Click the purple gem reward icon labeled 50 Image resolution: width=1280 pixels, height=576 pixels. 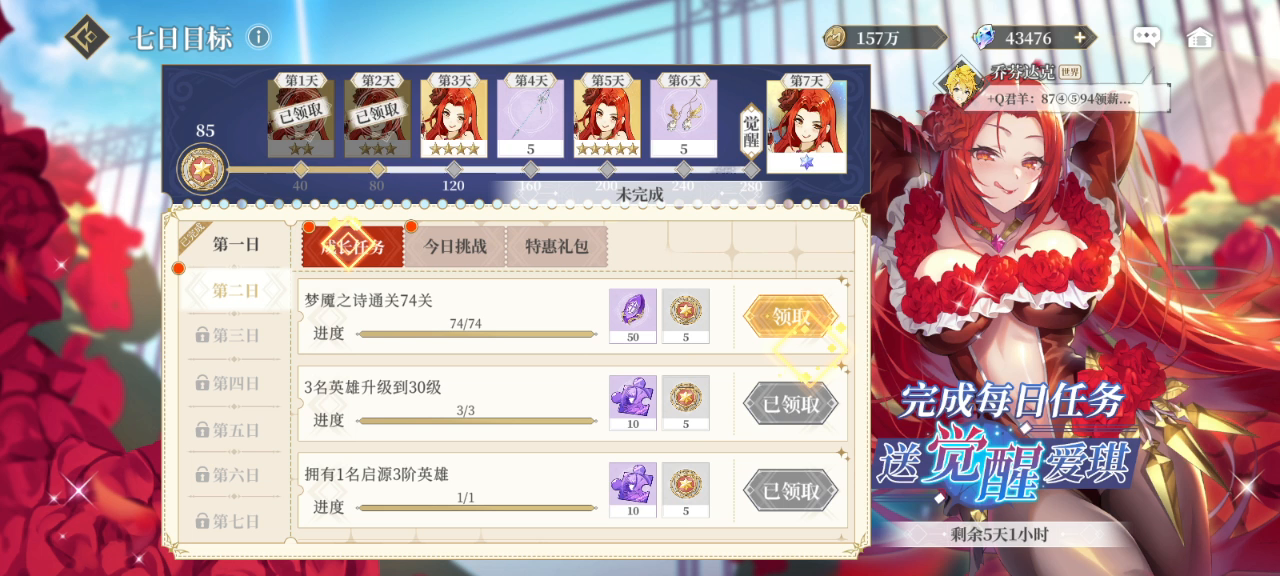[633, 316]
